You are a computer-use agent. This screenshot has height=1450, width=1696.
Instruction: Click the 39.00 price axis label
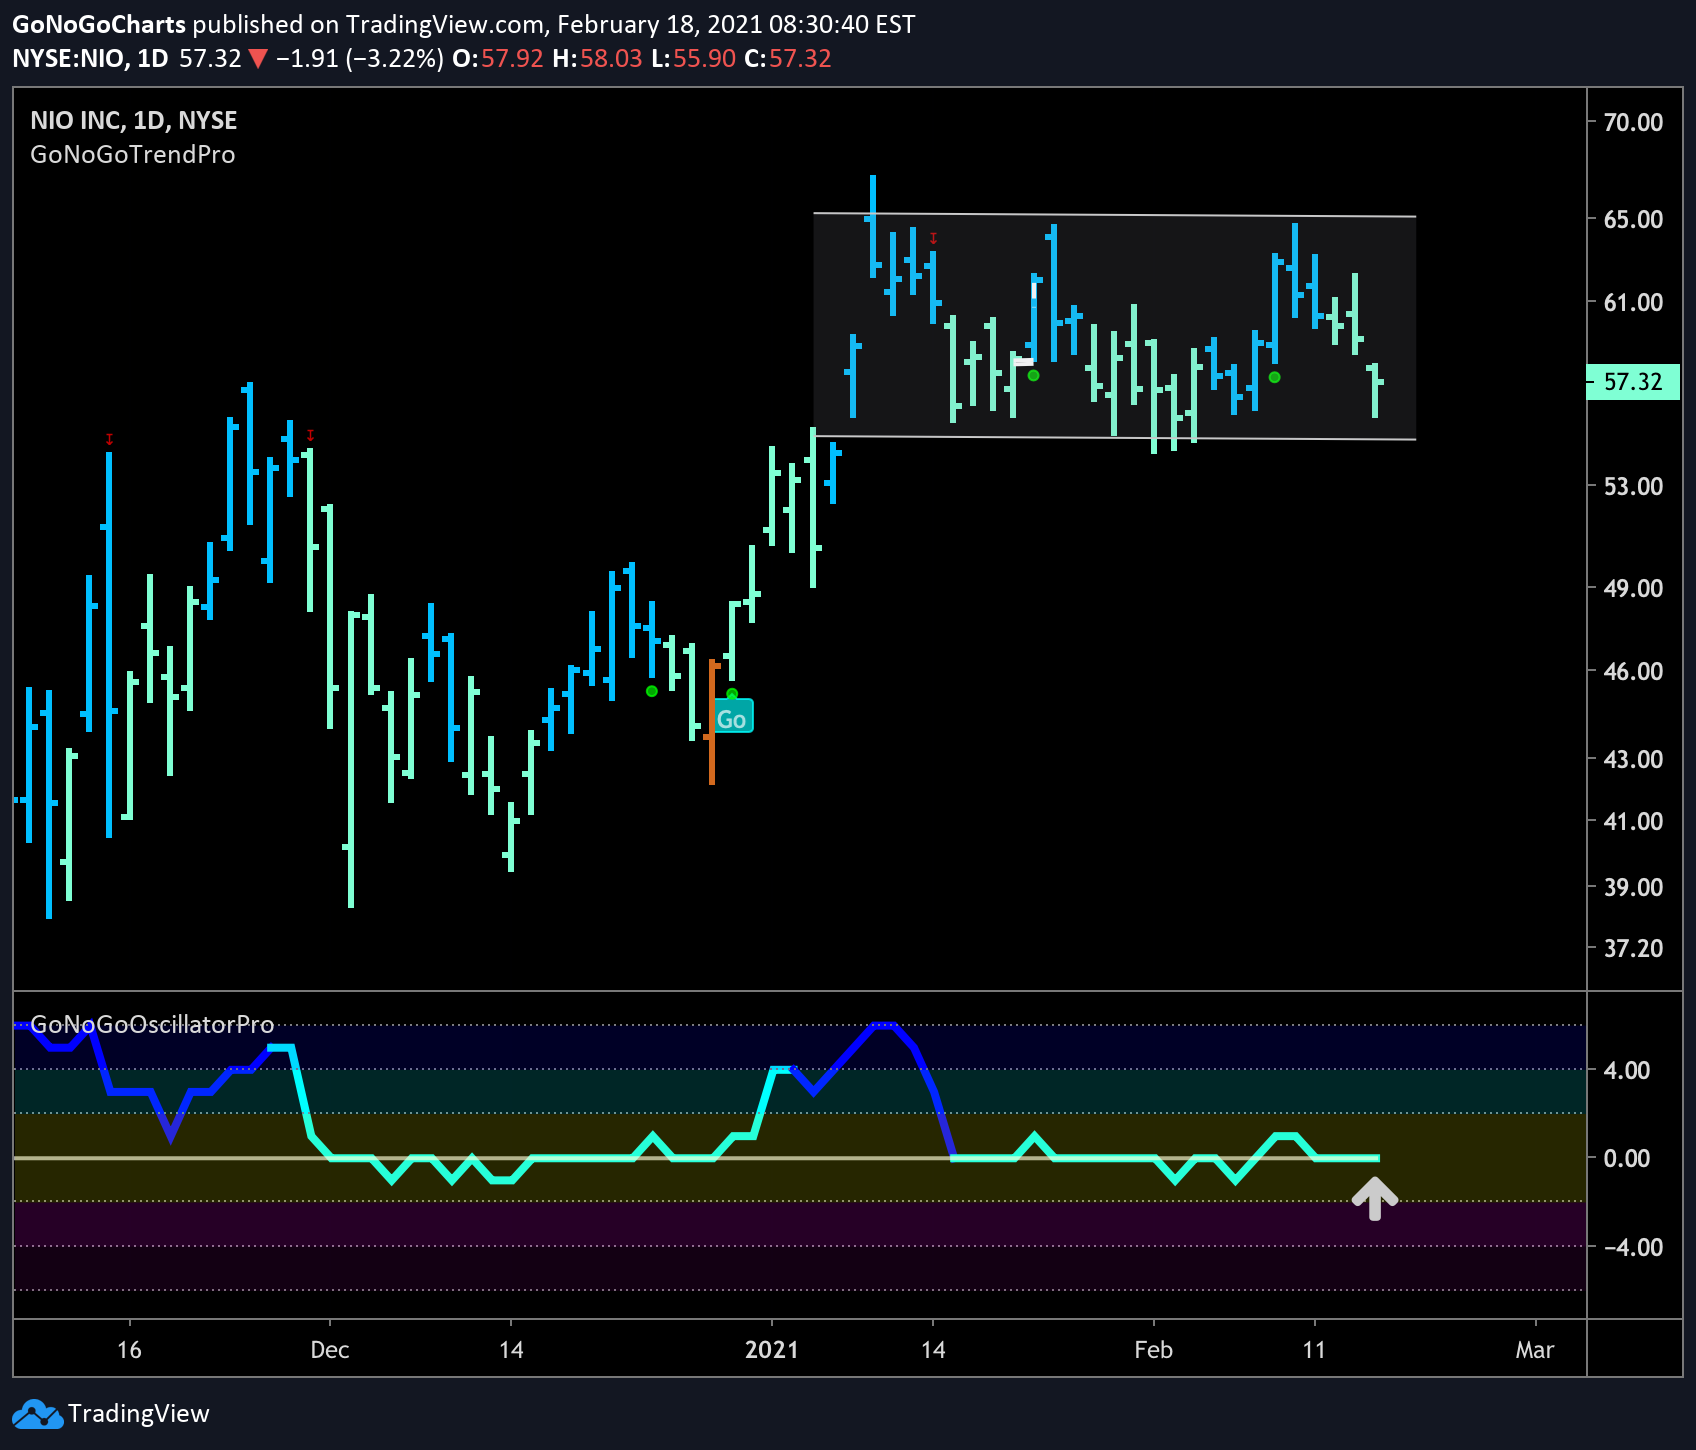1633,888
